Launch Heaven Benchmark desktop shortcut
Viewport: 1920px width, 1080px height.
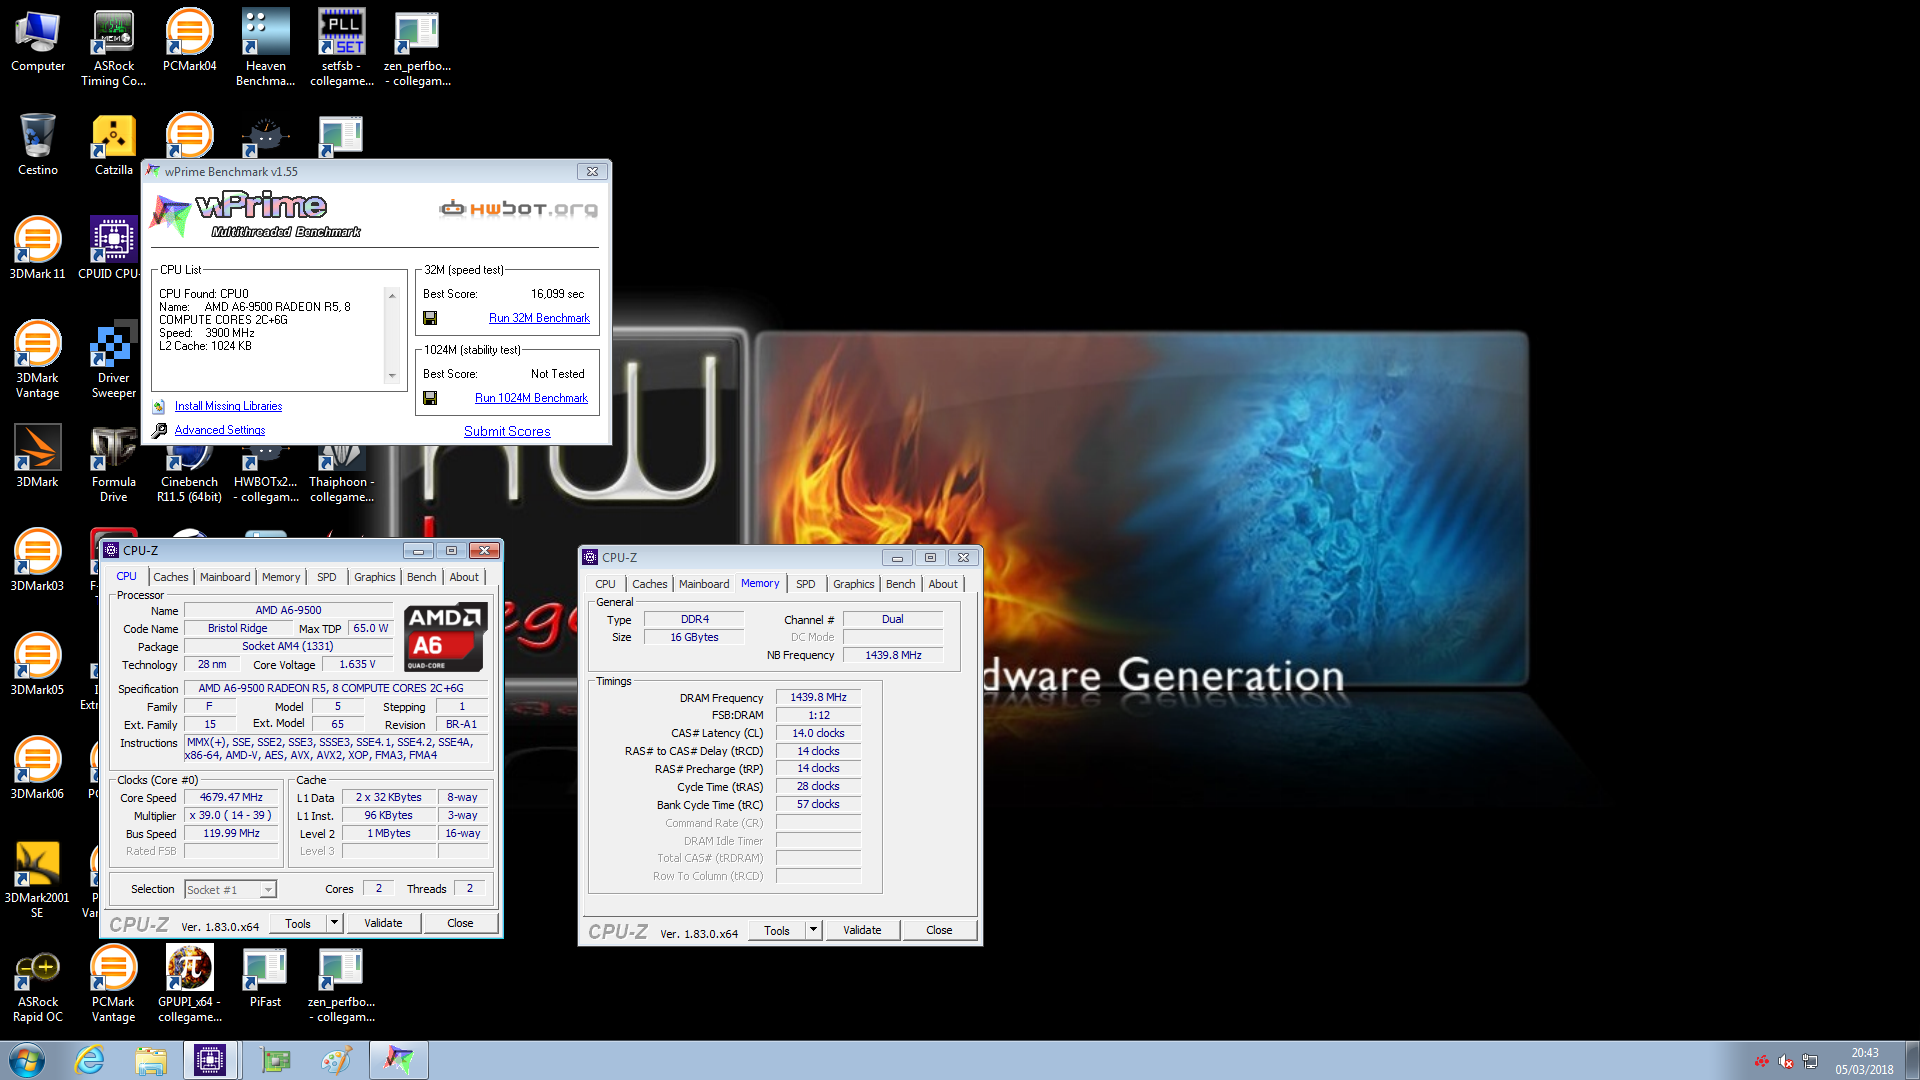pos(266,47)
